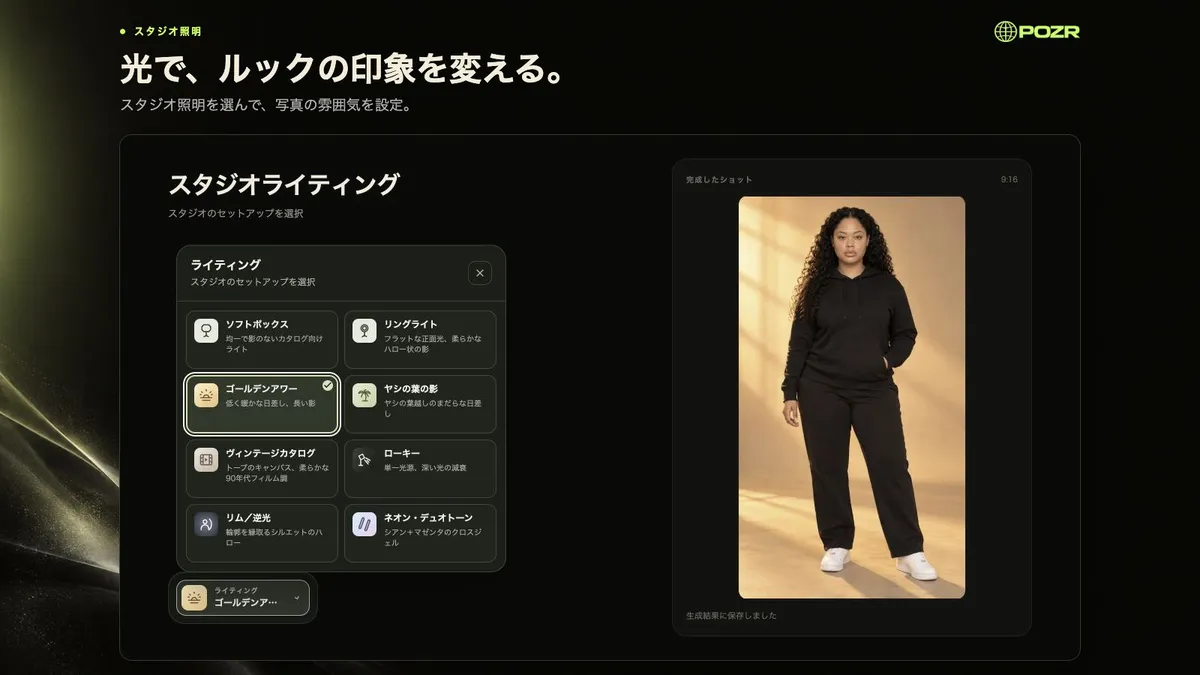Close the ライティング panel

(480, 273)
